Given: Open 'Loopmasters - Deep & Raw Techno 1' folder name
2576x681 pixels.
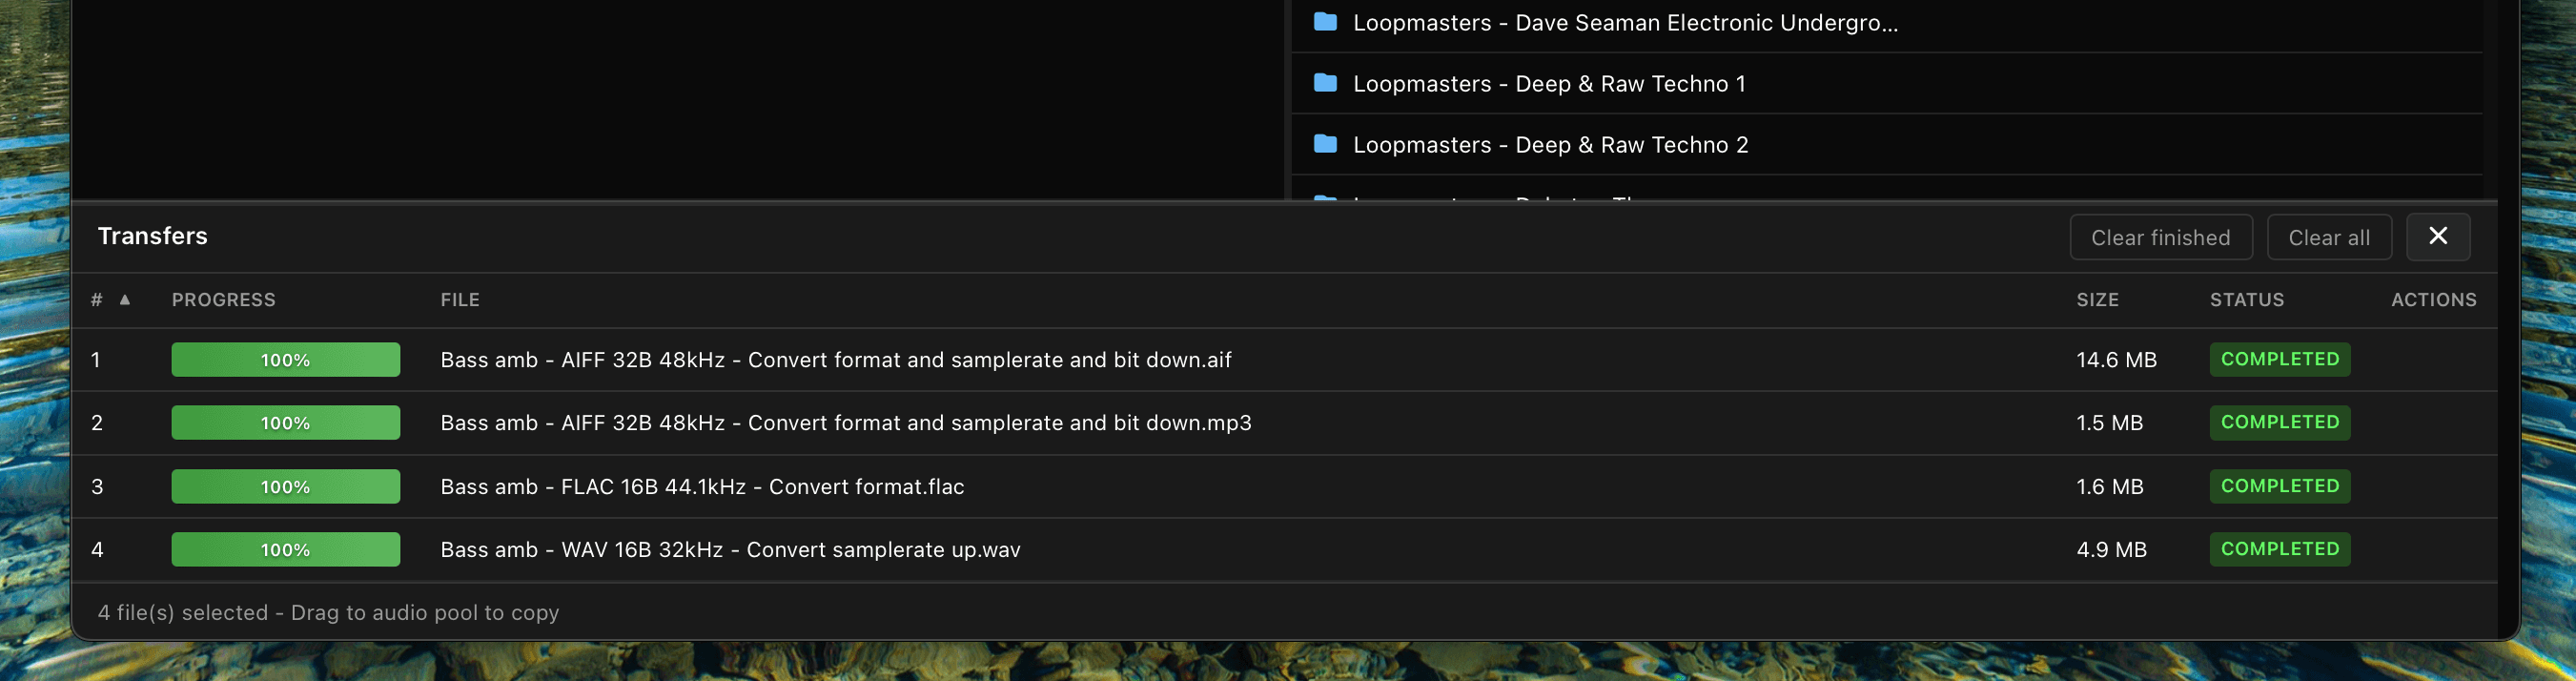Looking at the screenshot, I should coord(1549,84).
